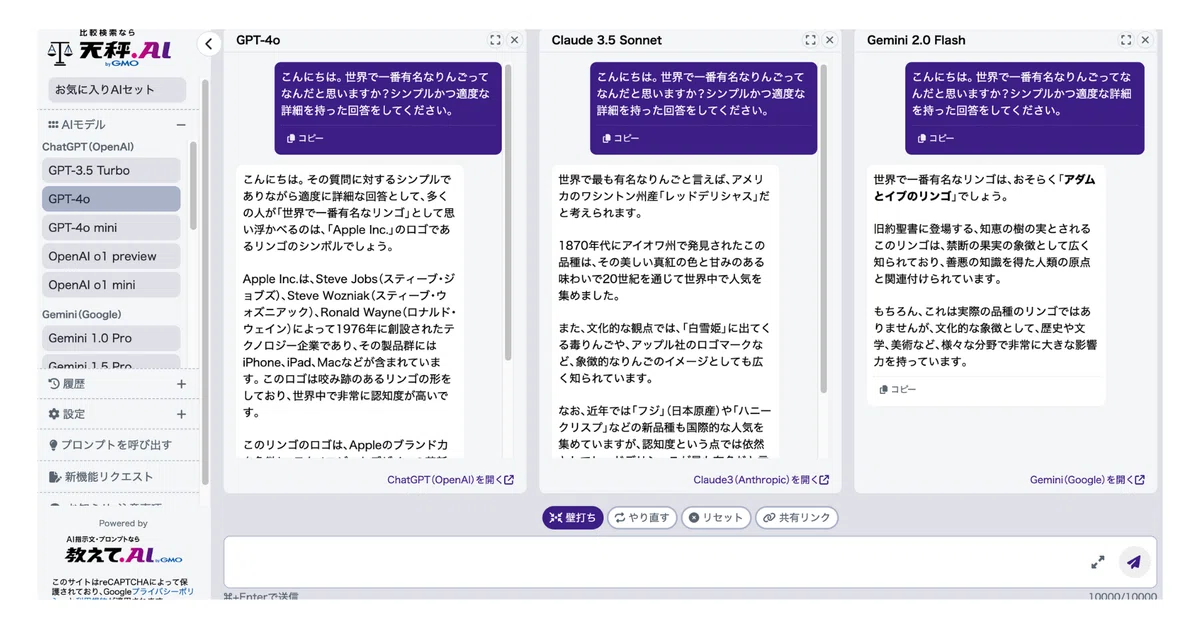Click the Claude 3.5 Sonnet panel title
Viewport: 1200px width, 629px height.
(607, 40)
